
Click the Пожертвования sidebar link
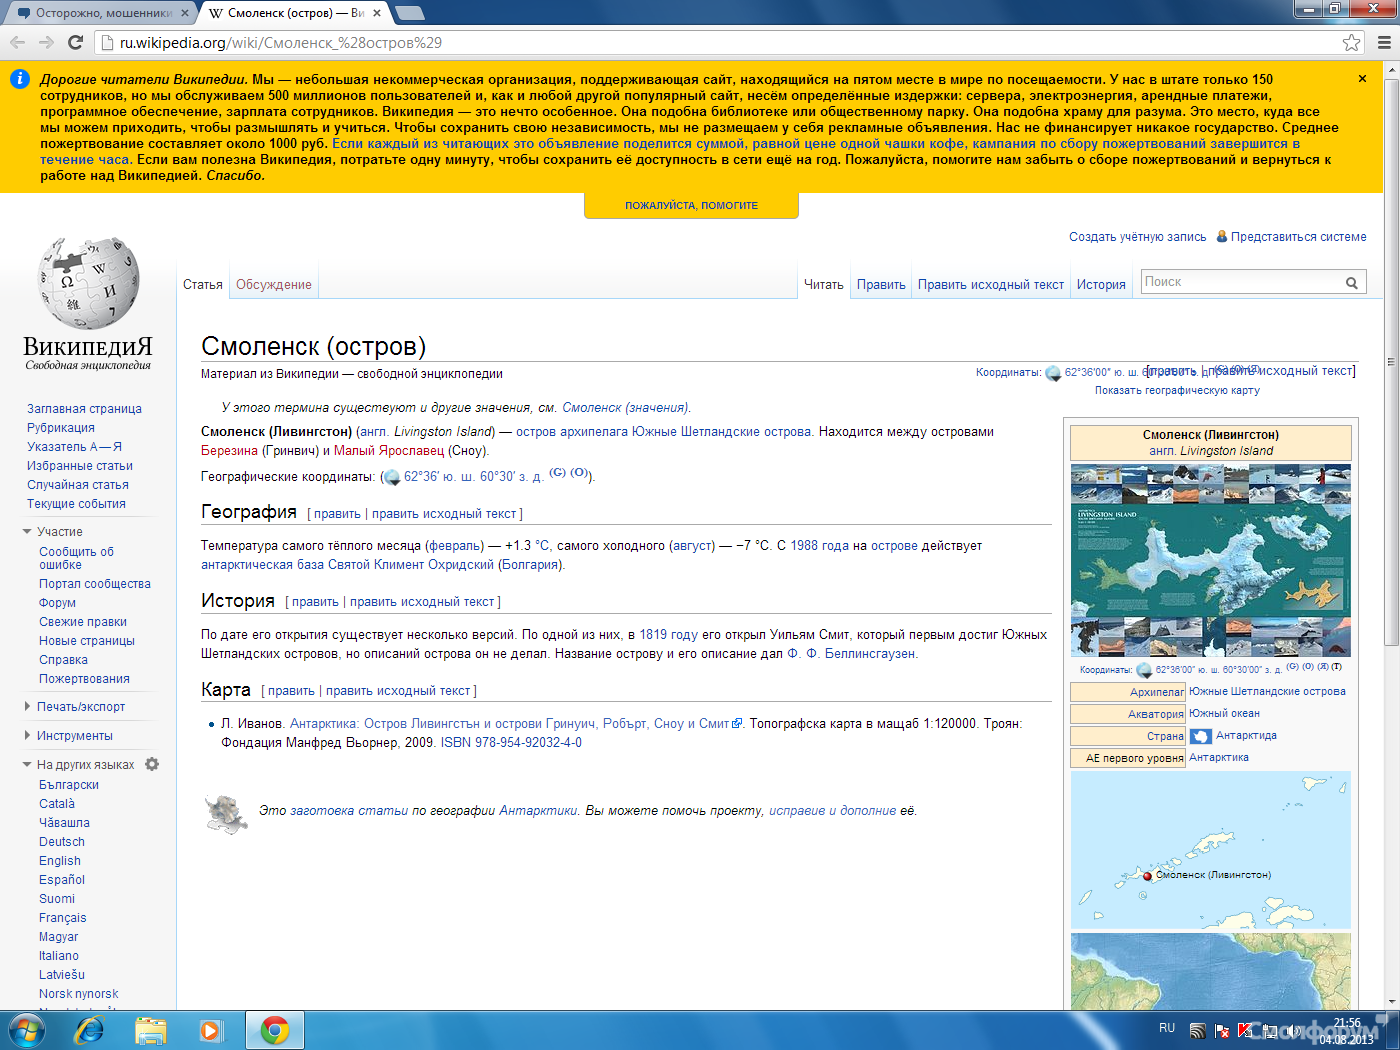pos(84,679)
